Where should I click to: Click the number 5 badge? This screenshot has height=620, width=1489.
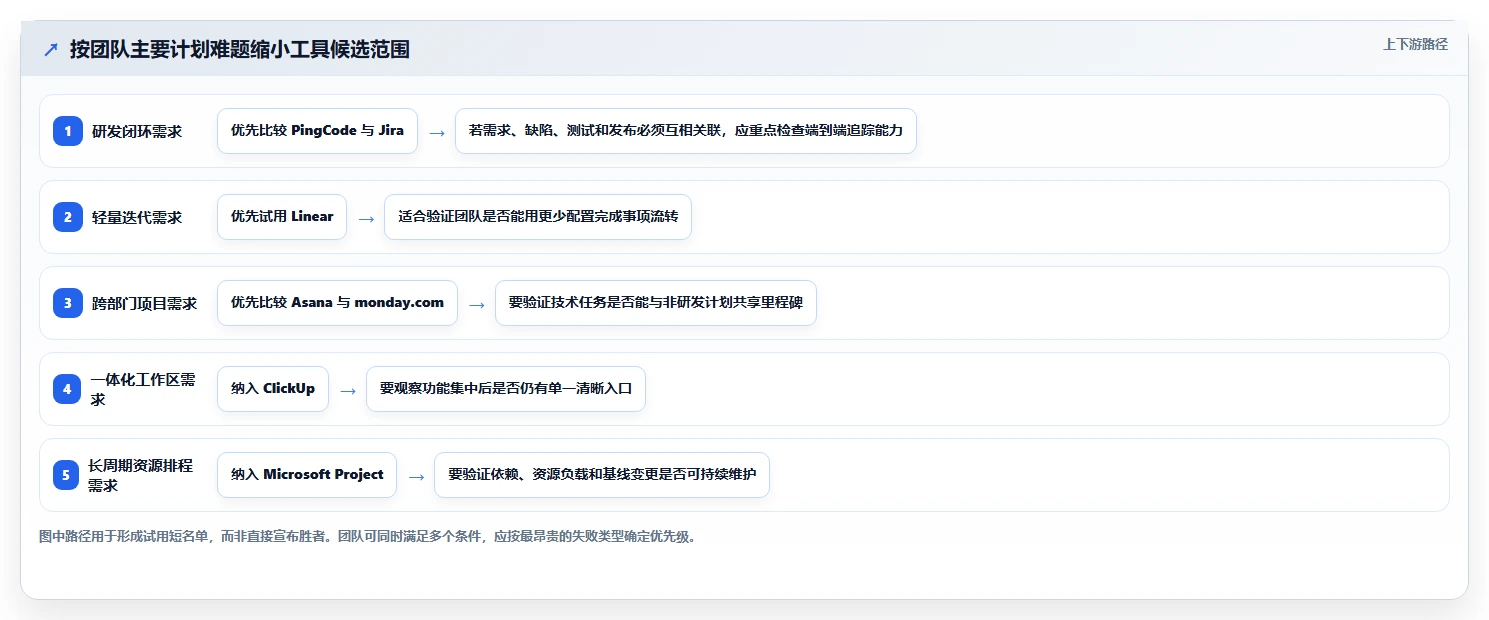[x=68, y=475]
